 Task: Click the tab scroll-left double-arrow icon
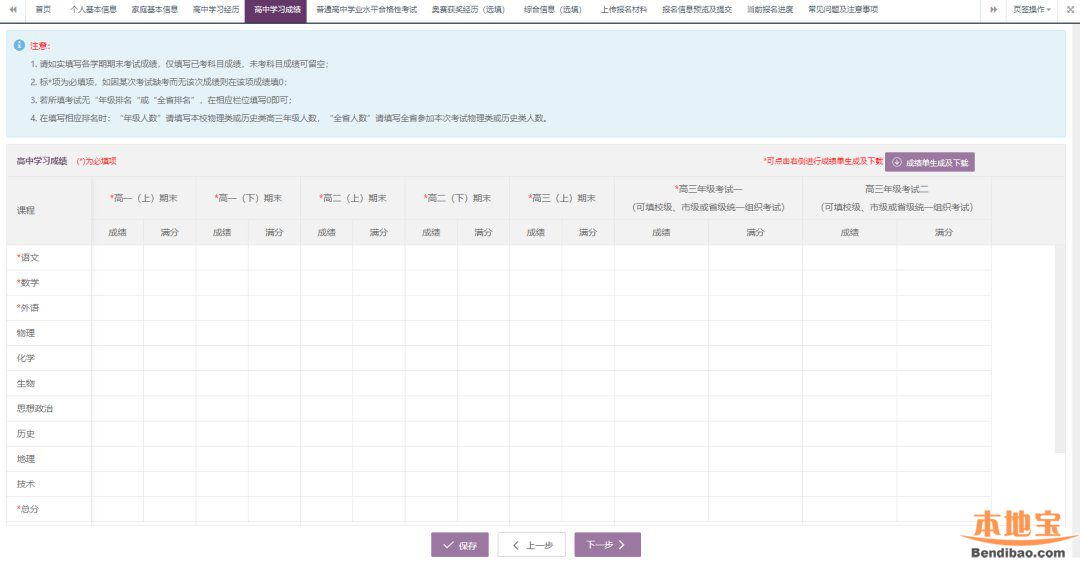click(13, 9)
